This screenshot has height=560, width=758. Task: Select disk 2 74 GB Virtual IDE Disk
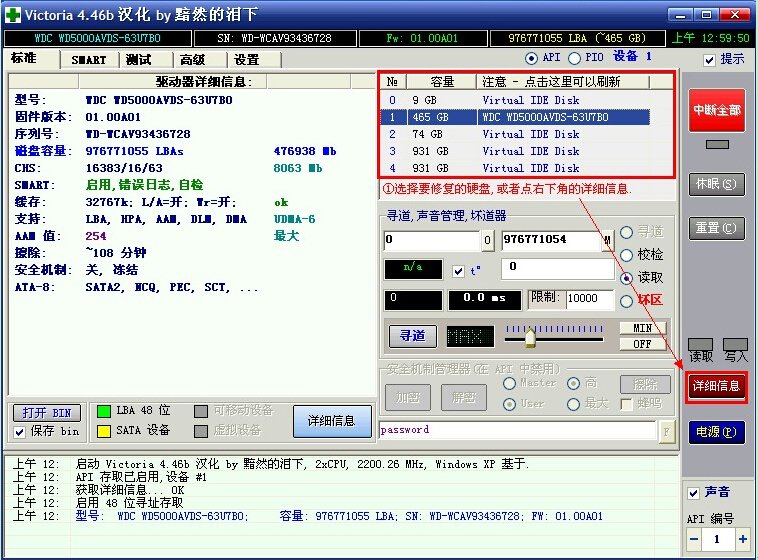[515, 134]
